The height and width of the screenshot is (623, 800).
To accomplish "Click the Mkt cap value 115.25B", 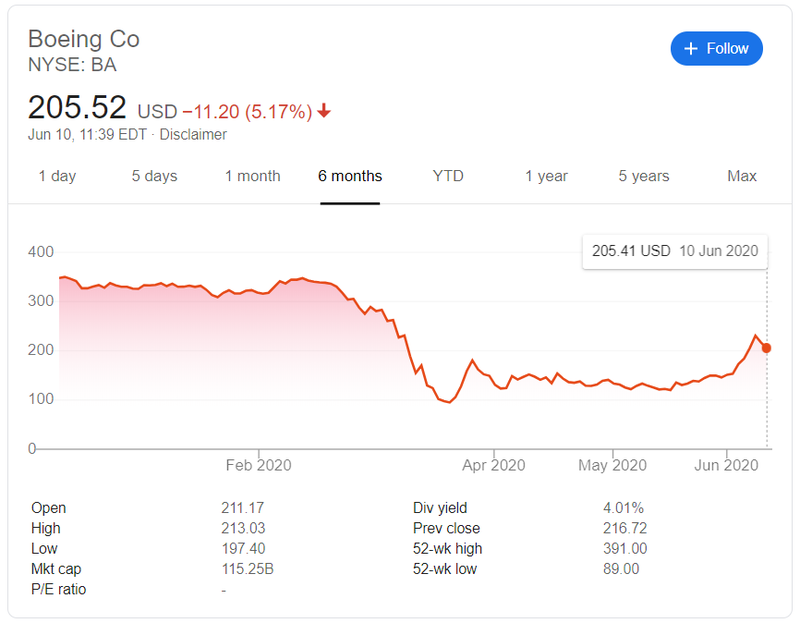I will coord(246,569).
